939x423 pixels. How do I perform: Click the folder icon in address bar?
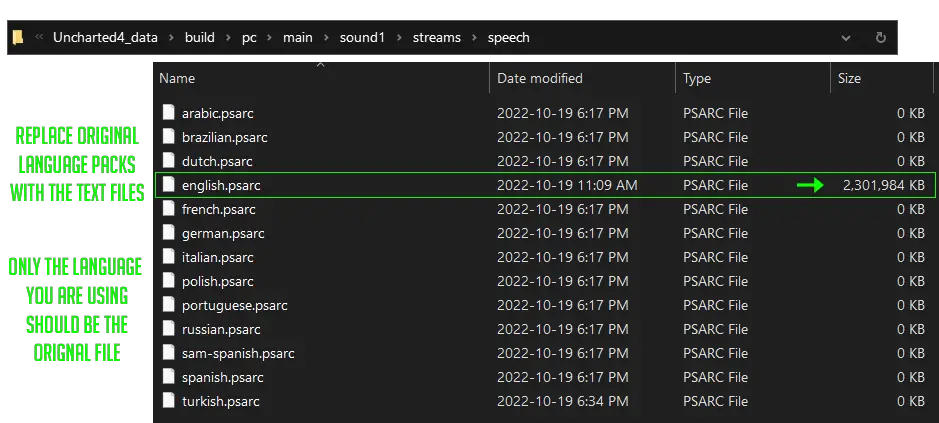[x=18, y=37]
